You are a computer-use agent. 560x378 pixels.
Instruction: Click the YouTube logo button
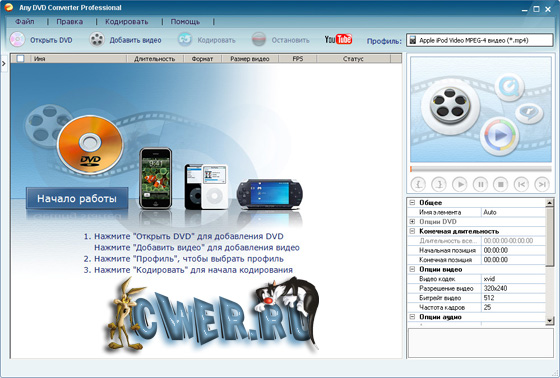click(x=338, y=39)
